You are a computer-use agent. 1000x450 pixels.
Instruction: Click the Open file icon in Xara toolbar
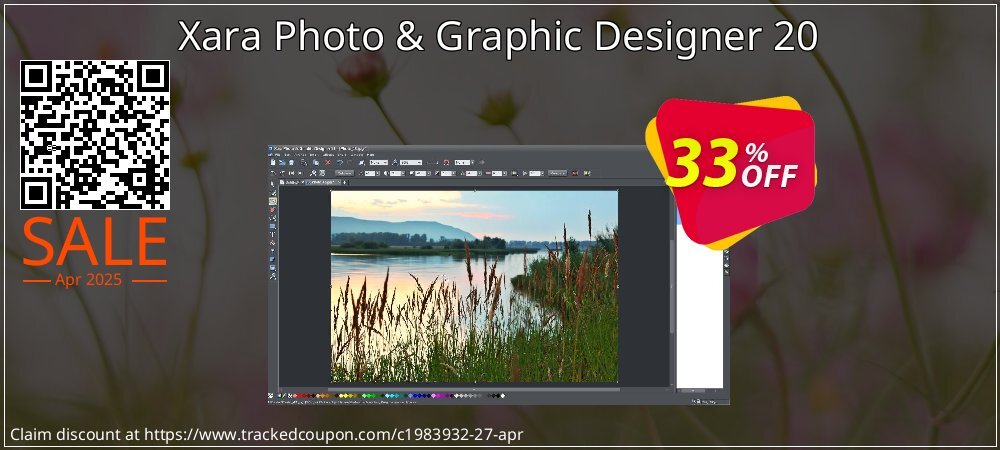click(x=282, y=163)
